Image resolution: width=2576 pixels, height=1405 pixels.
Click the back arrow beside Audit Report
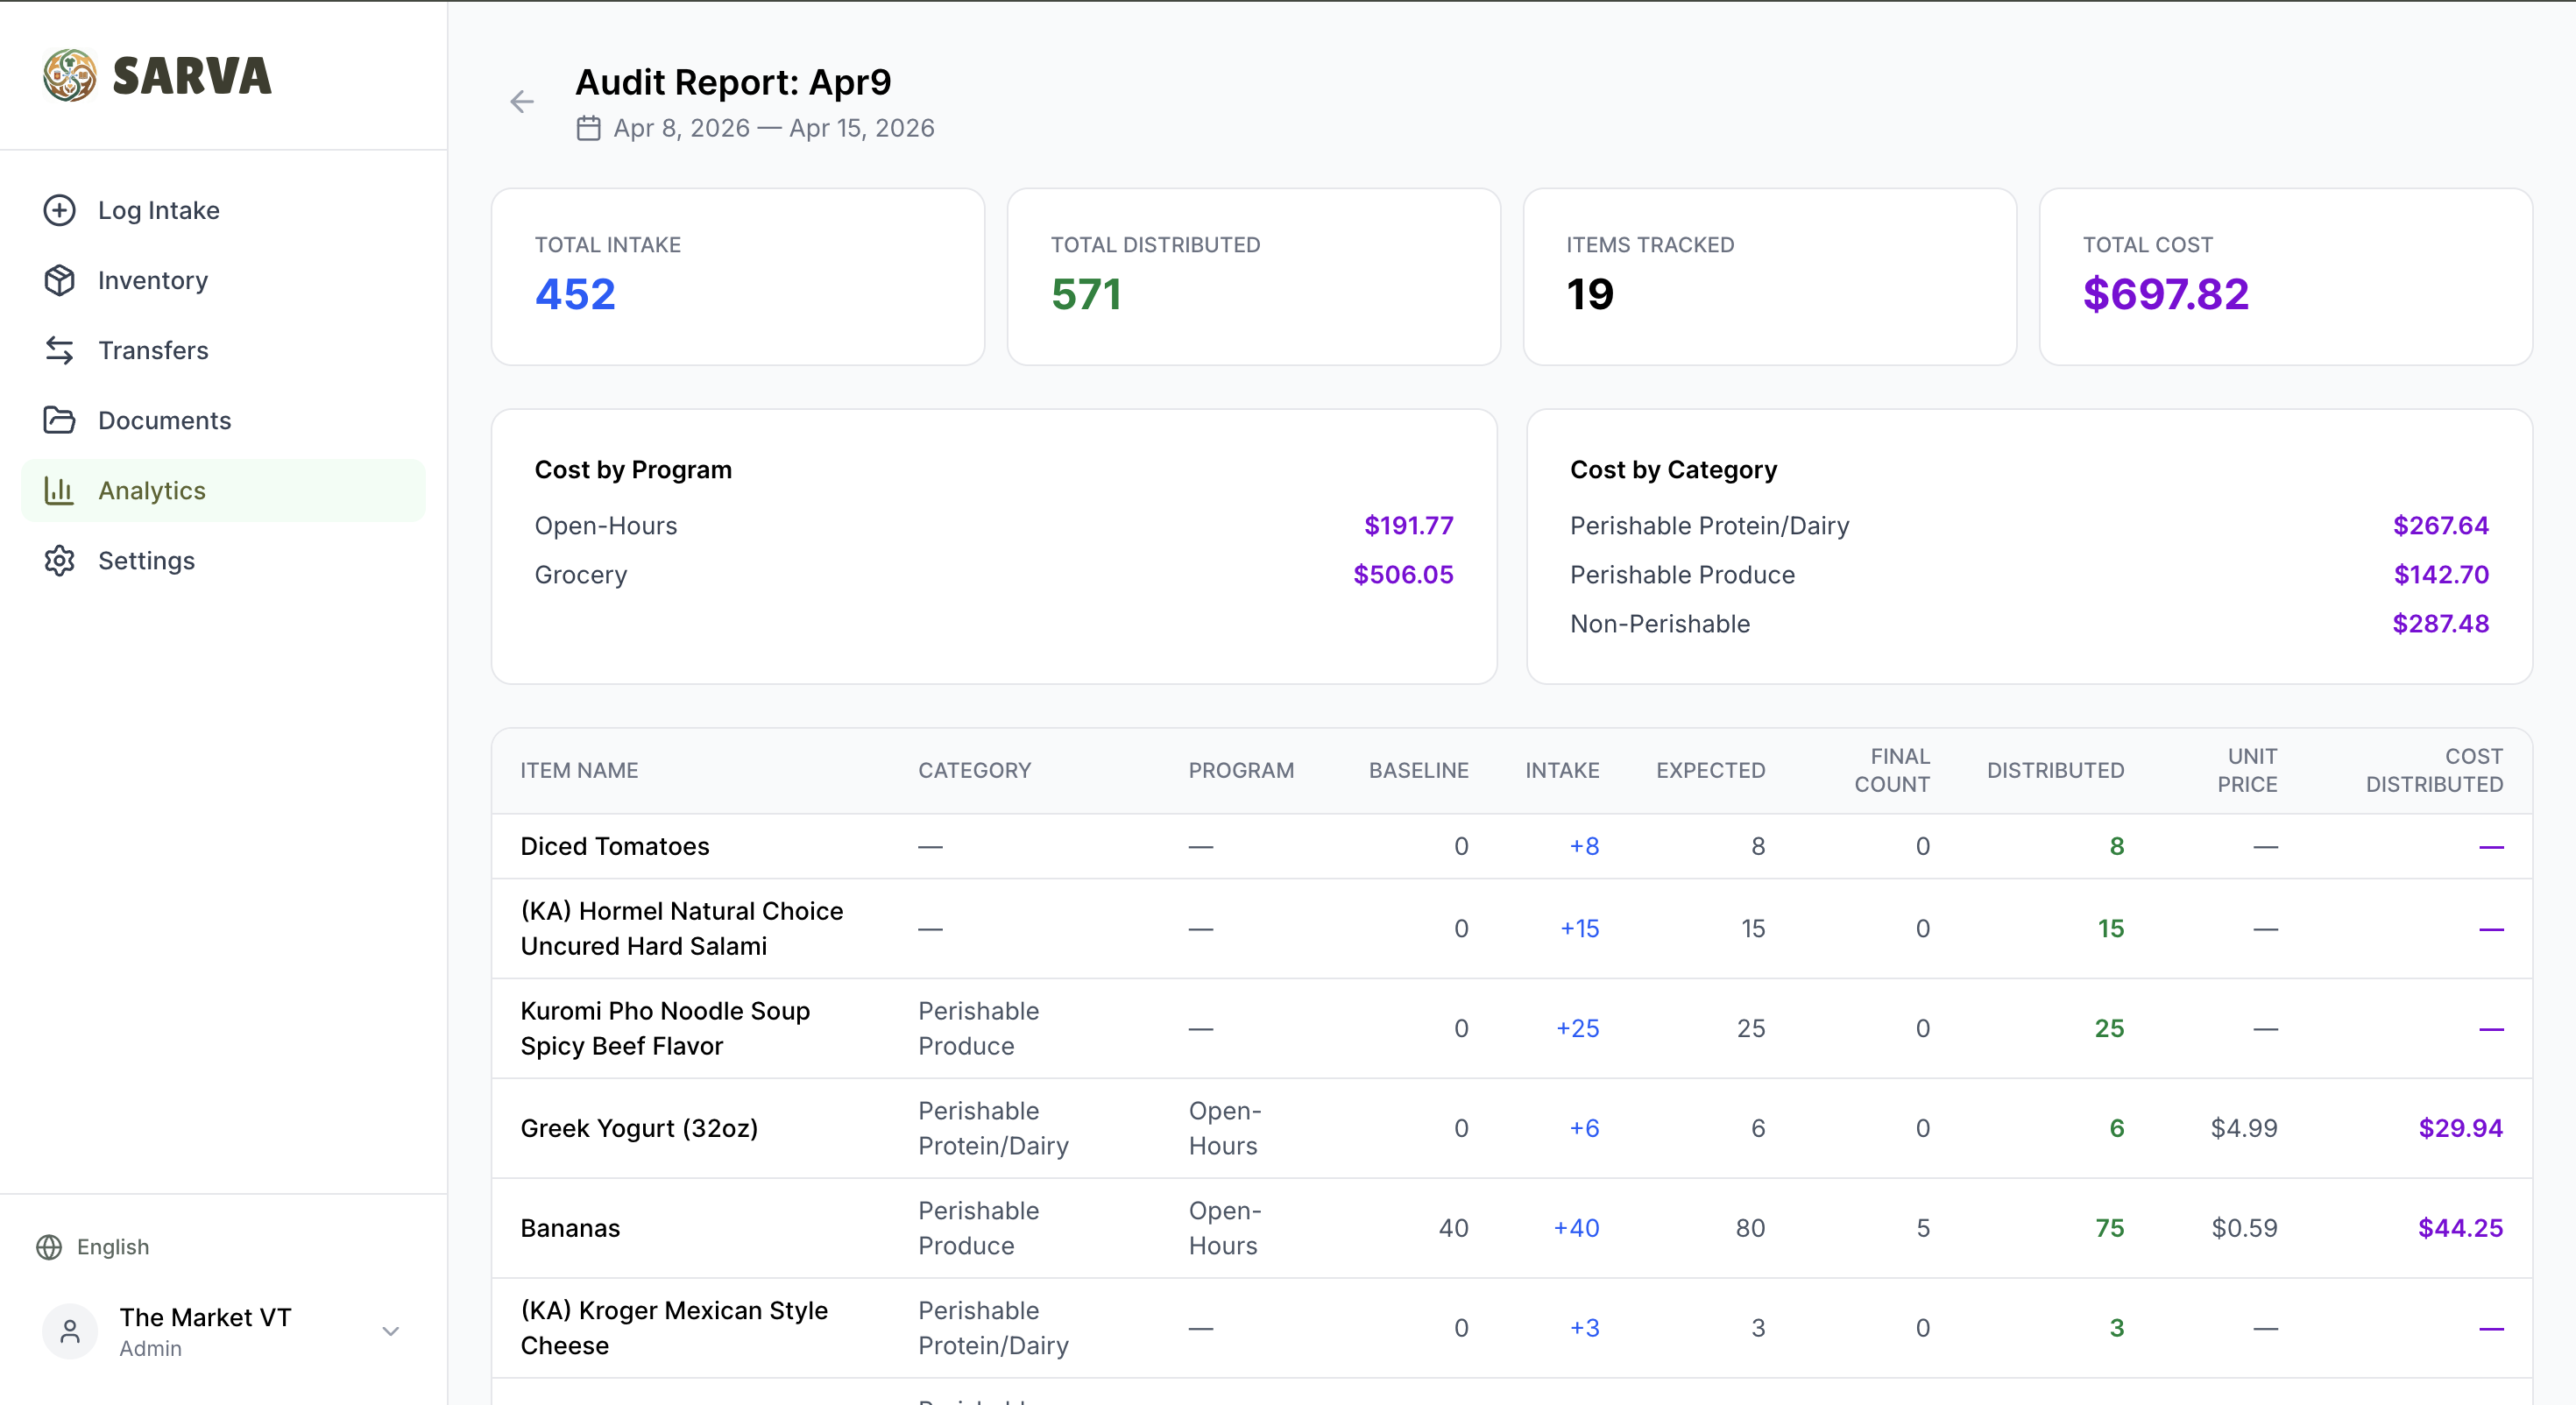pos(521,102)
